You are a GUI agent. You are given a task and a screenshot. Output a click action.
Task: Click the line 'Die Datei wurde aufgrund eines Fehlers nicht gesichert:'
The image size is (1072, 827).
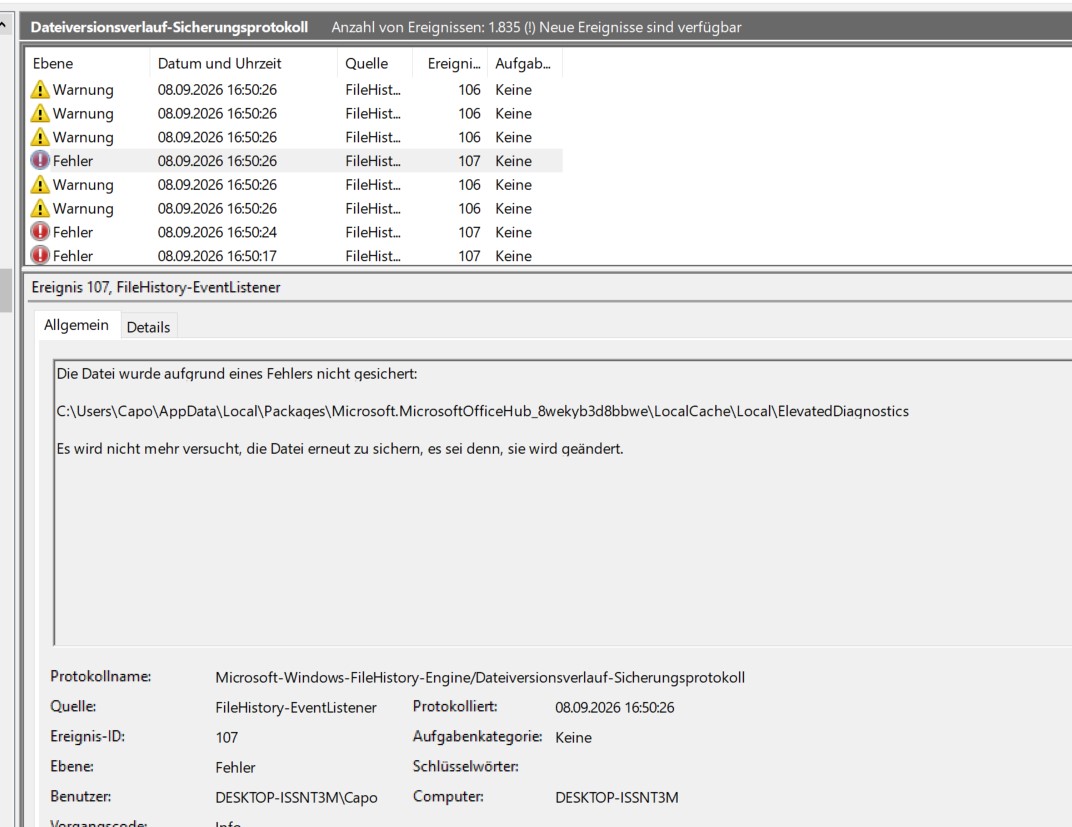click(x=237, y=374)
